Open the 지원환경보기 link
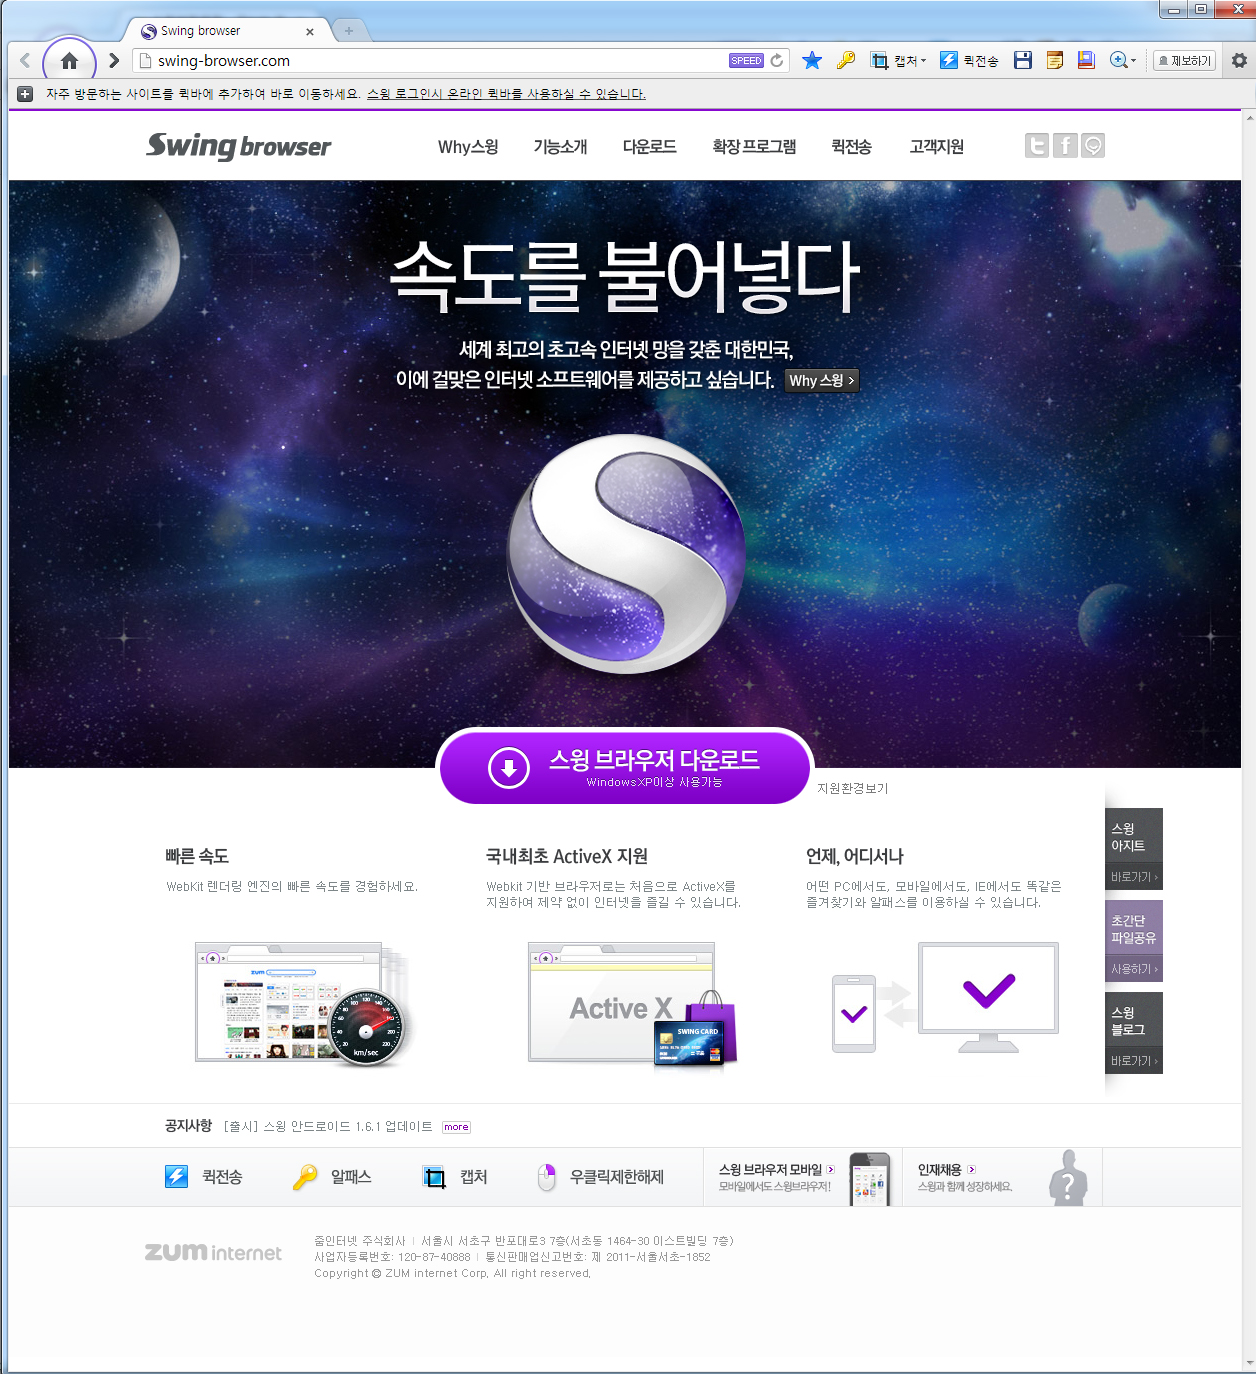 (x=853, y=789)
